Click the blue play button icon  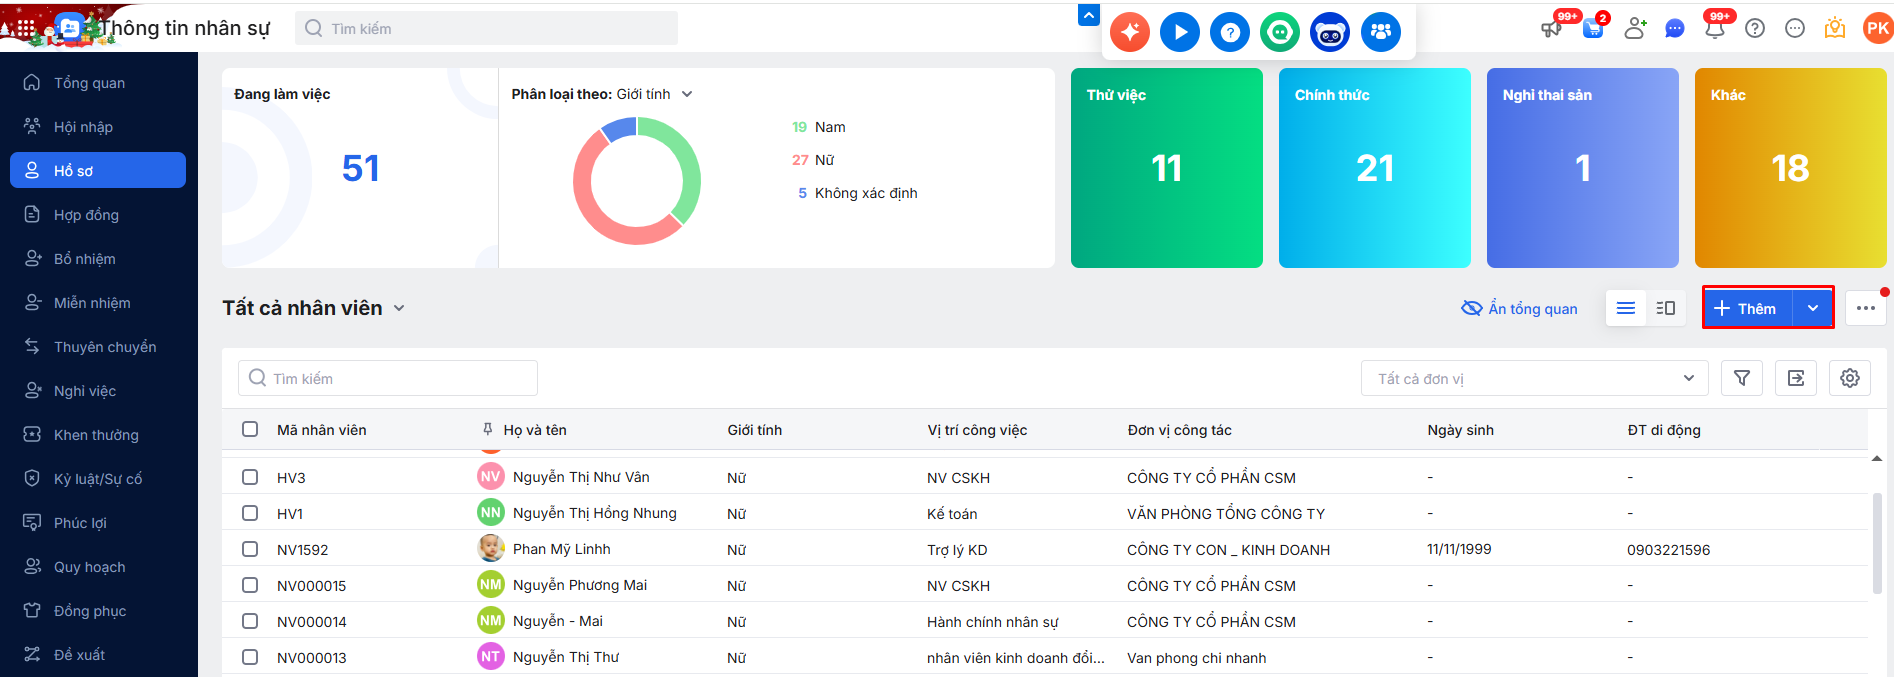pyautogui.click(x=1180, y=32)
